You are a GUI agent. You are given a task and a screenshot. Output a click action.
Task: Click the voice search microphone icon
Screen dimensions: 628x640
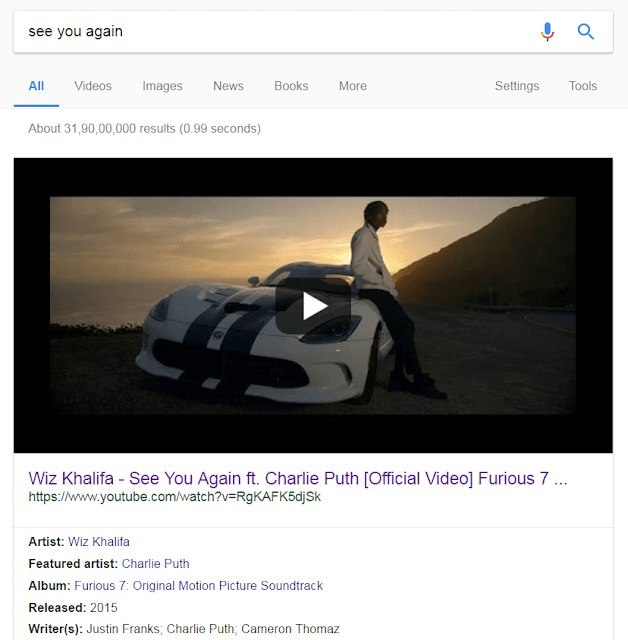tap(547, 31)
